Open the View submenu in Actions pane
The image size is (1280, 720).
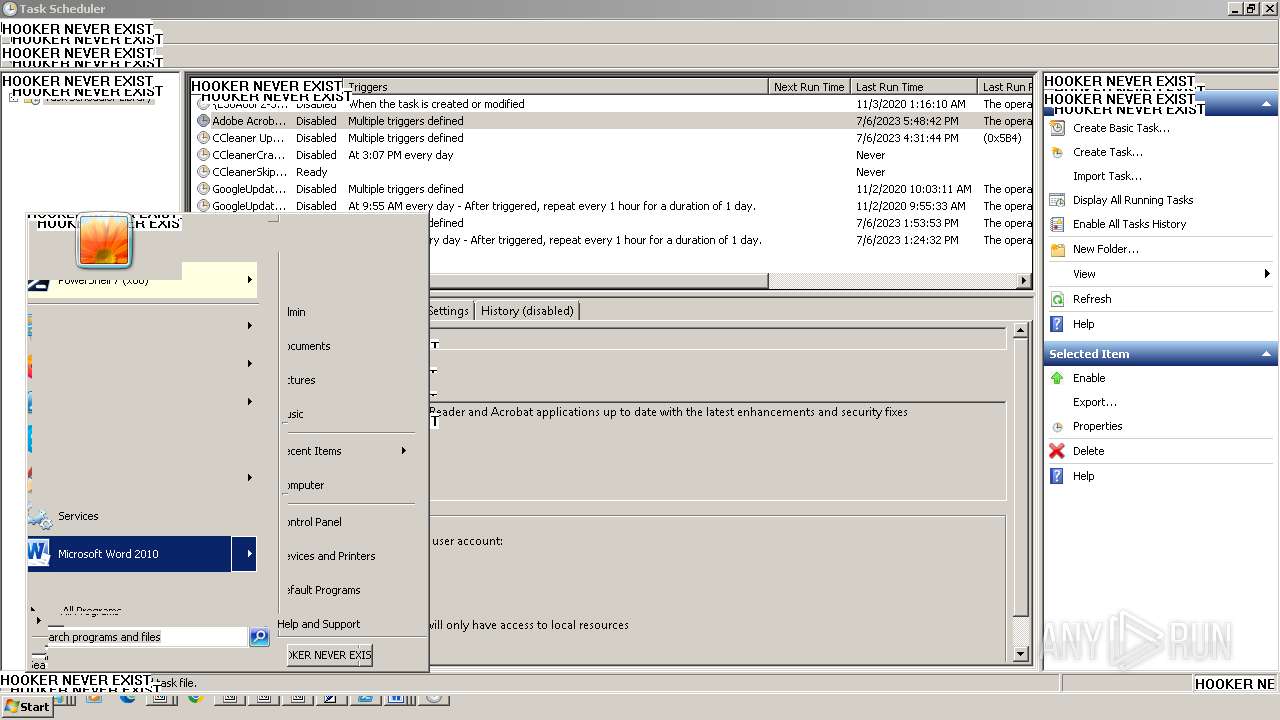(x=1084, y=274)
